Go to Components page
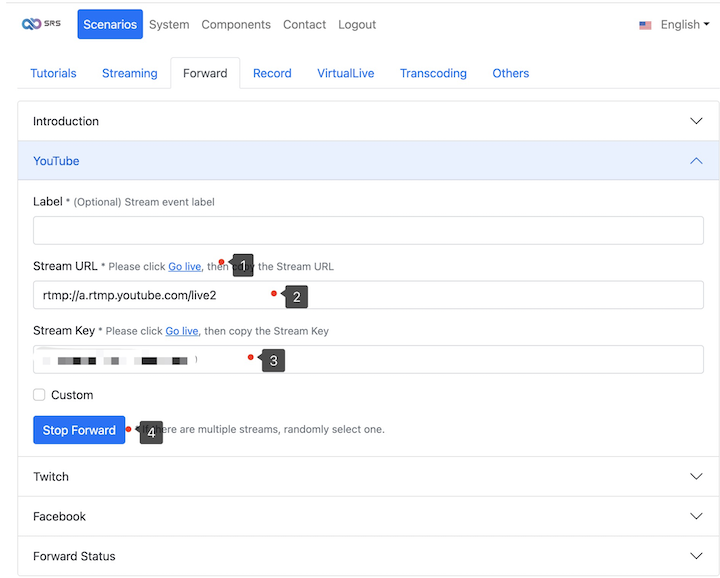 point(236,24)
